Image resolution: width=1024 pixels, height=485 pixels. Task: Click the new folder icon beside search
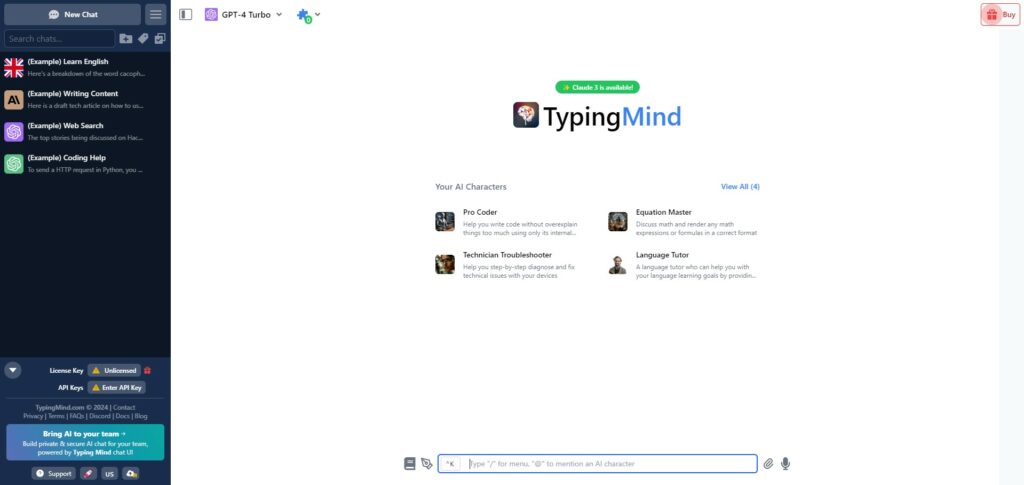[x=125, y=39]
